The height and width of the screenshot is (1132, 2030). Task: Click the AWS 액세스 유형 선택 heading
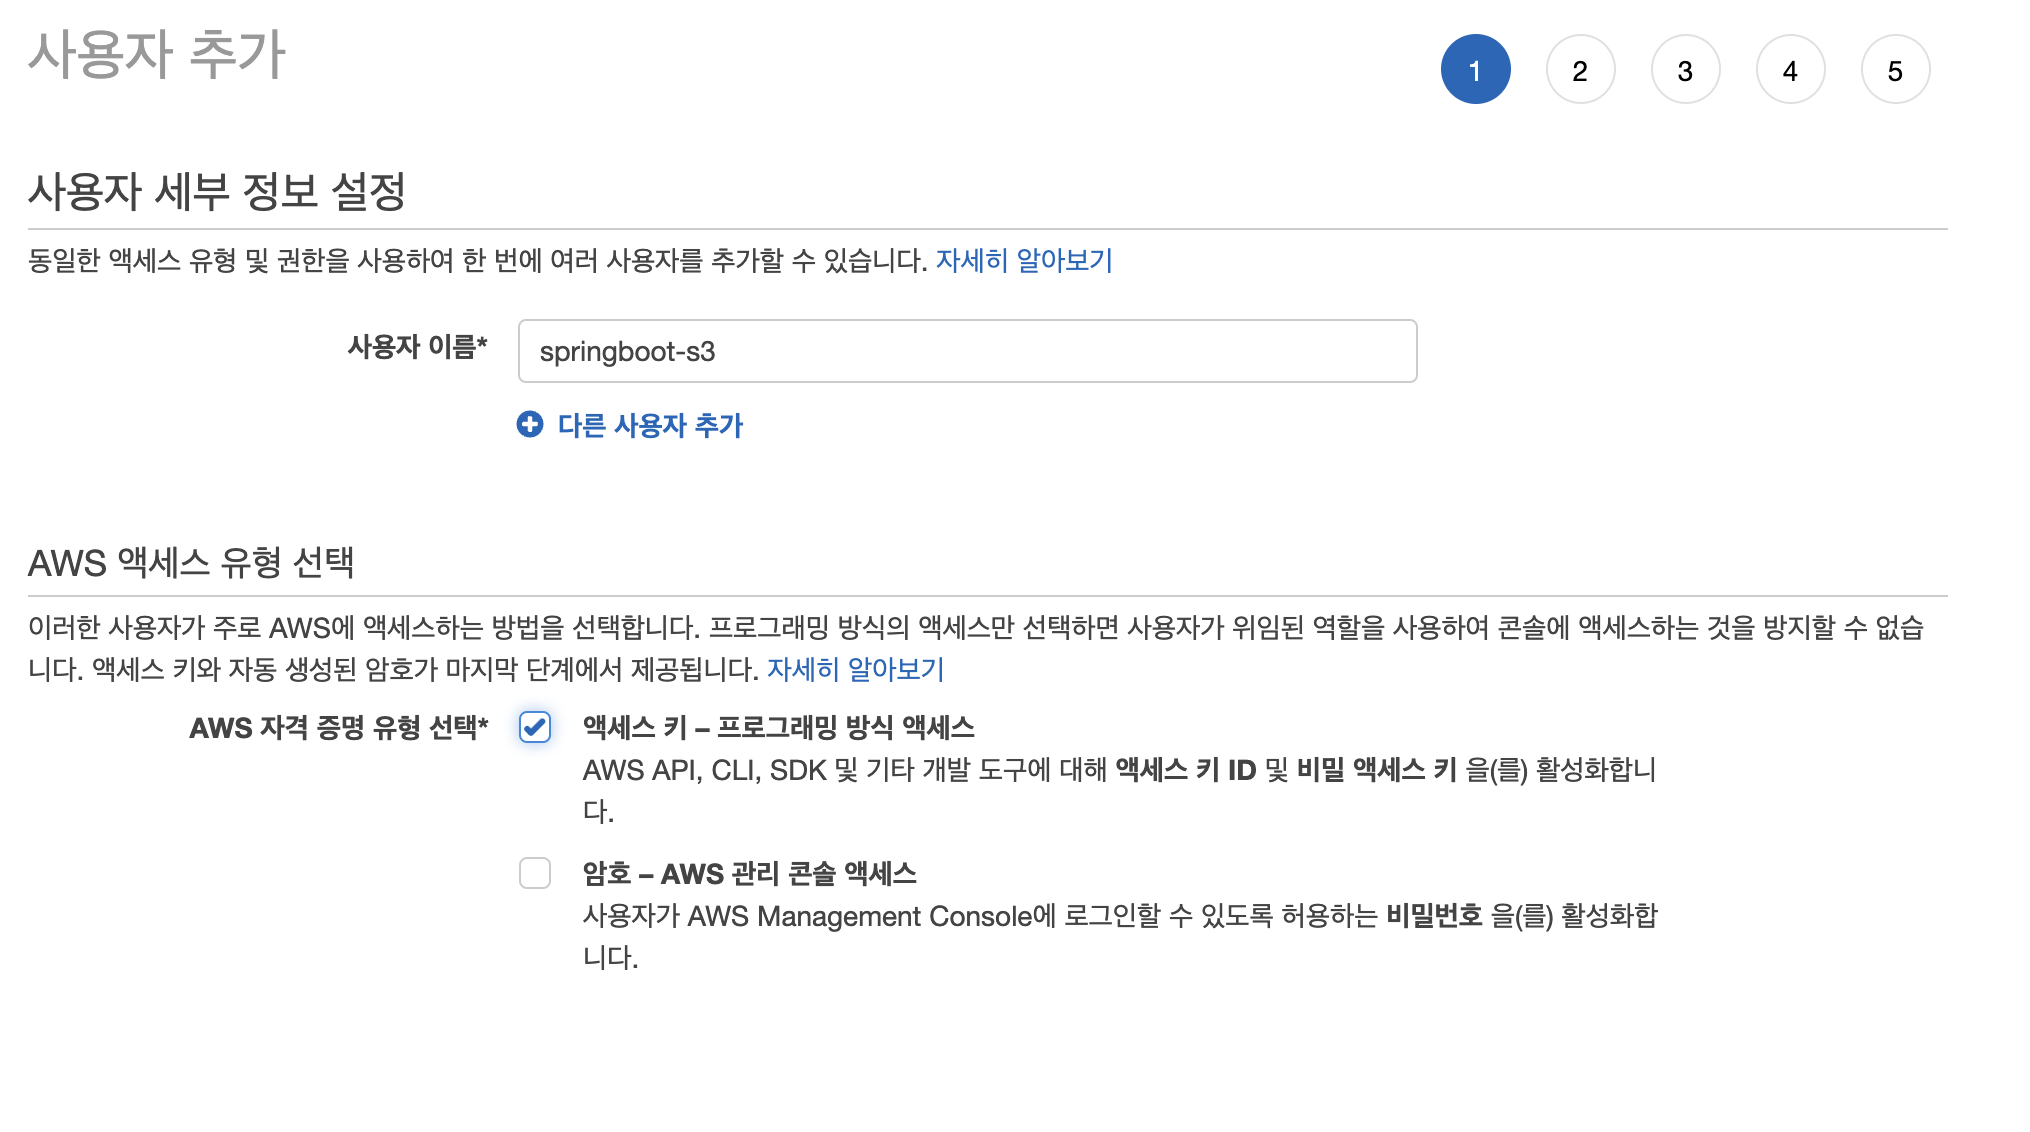(191, 563)
